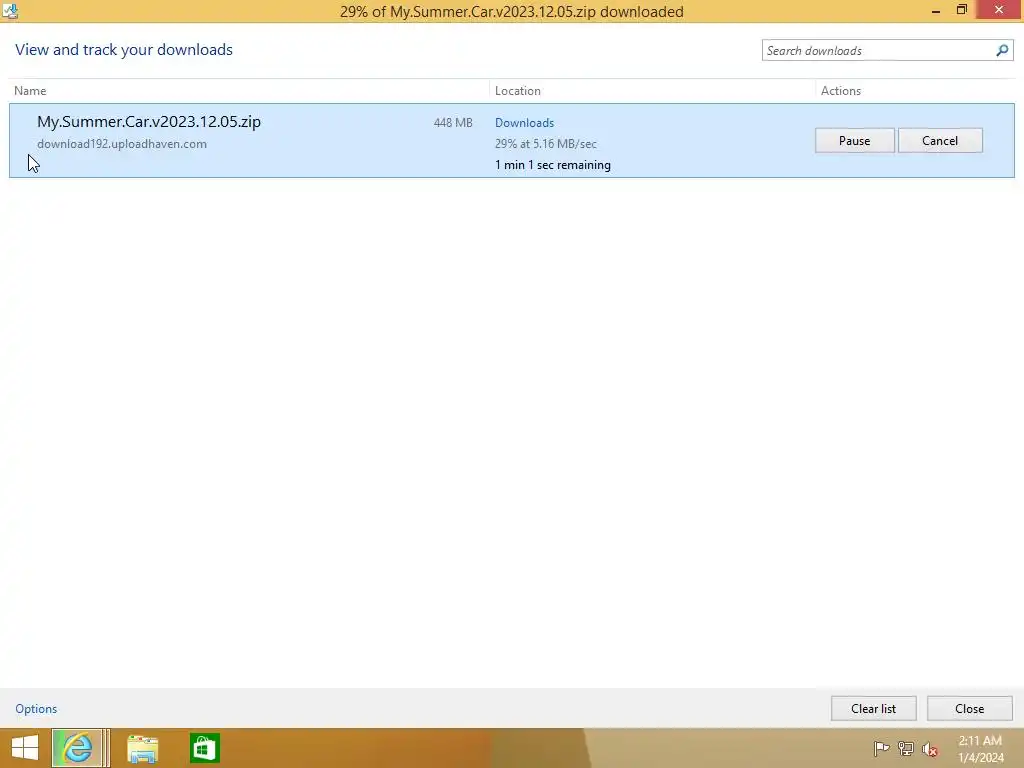Minimize the View Downloads window
The image size is (1024, 768).
(936, 10)
